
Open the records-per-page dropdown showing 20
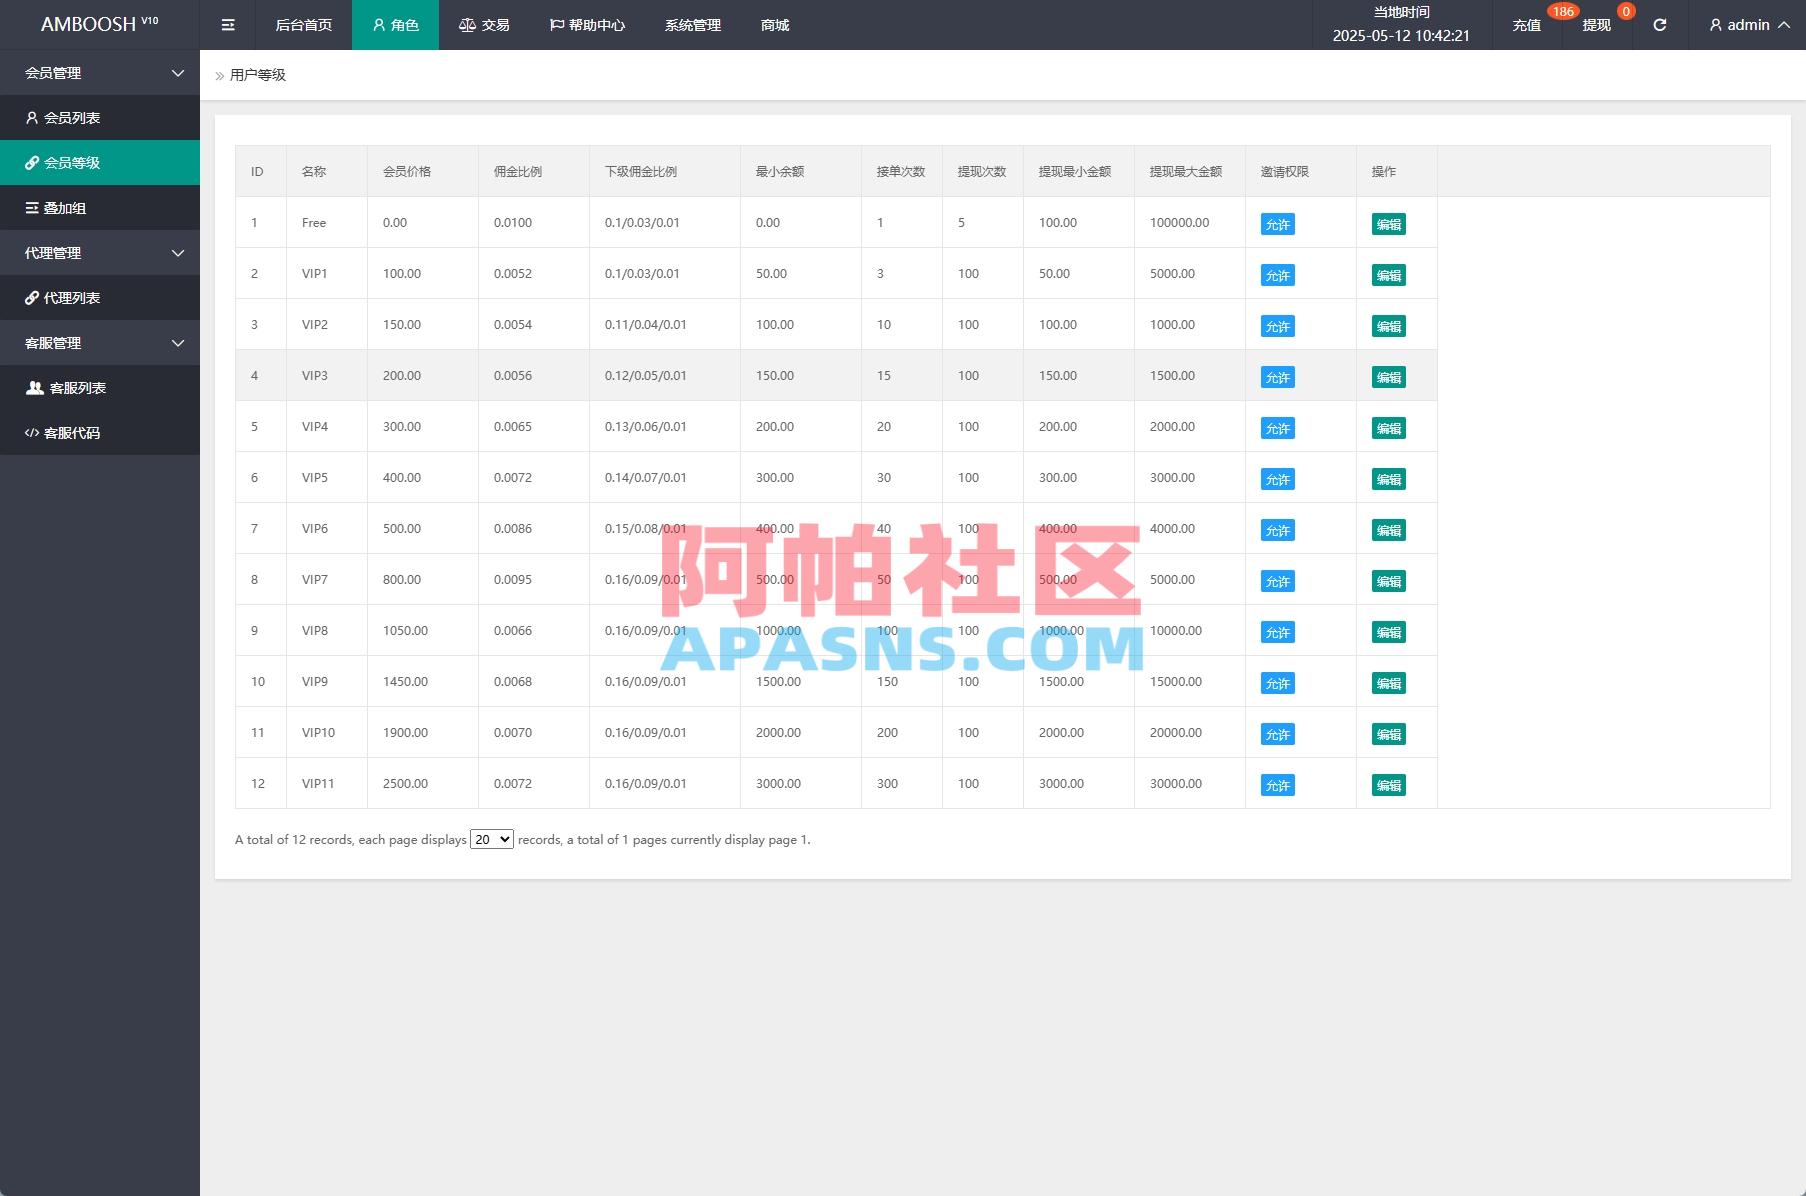click(x=491, y=839)
